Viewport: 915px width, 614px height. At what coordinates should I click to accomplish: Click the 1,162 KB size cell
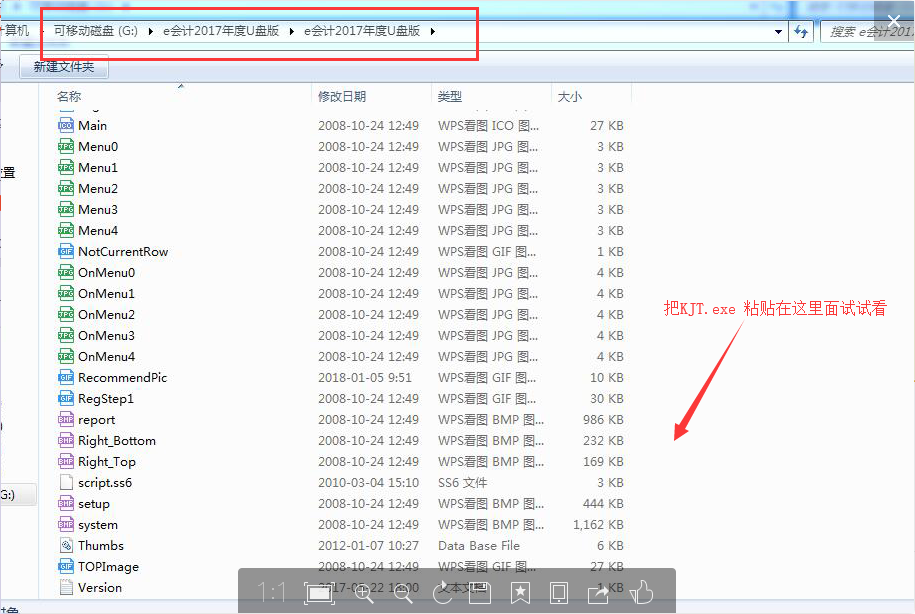coord(598,525)
